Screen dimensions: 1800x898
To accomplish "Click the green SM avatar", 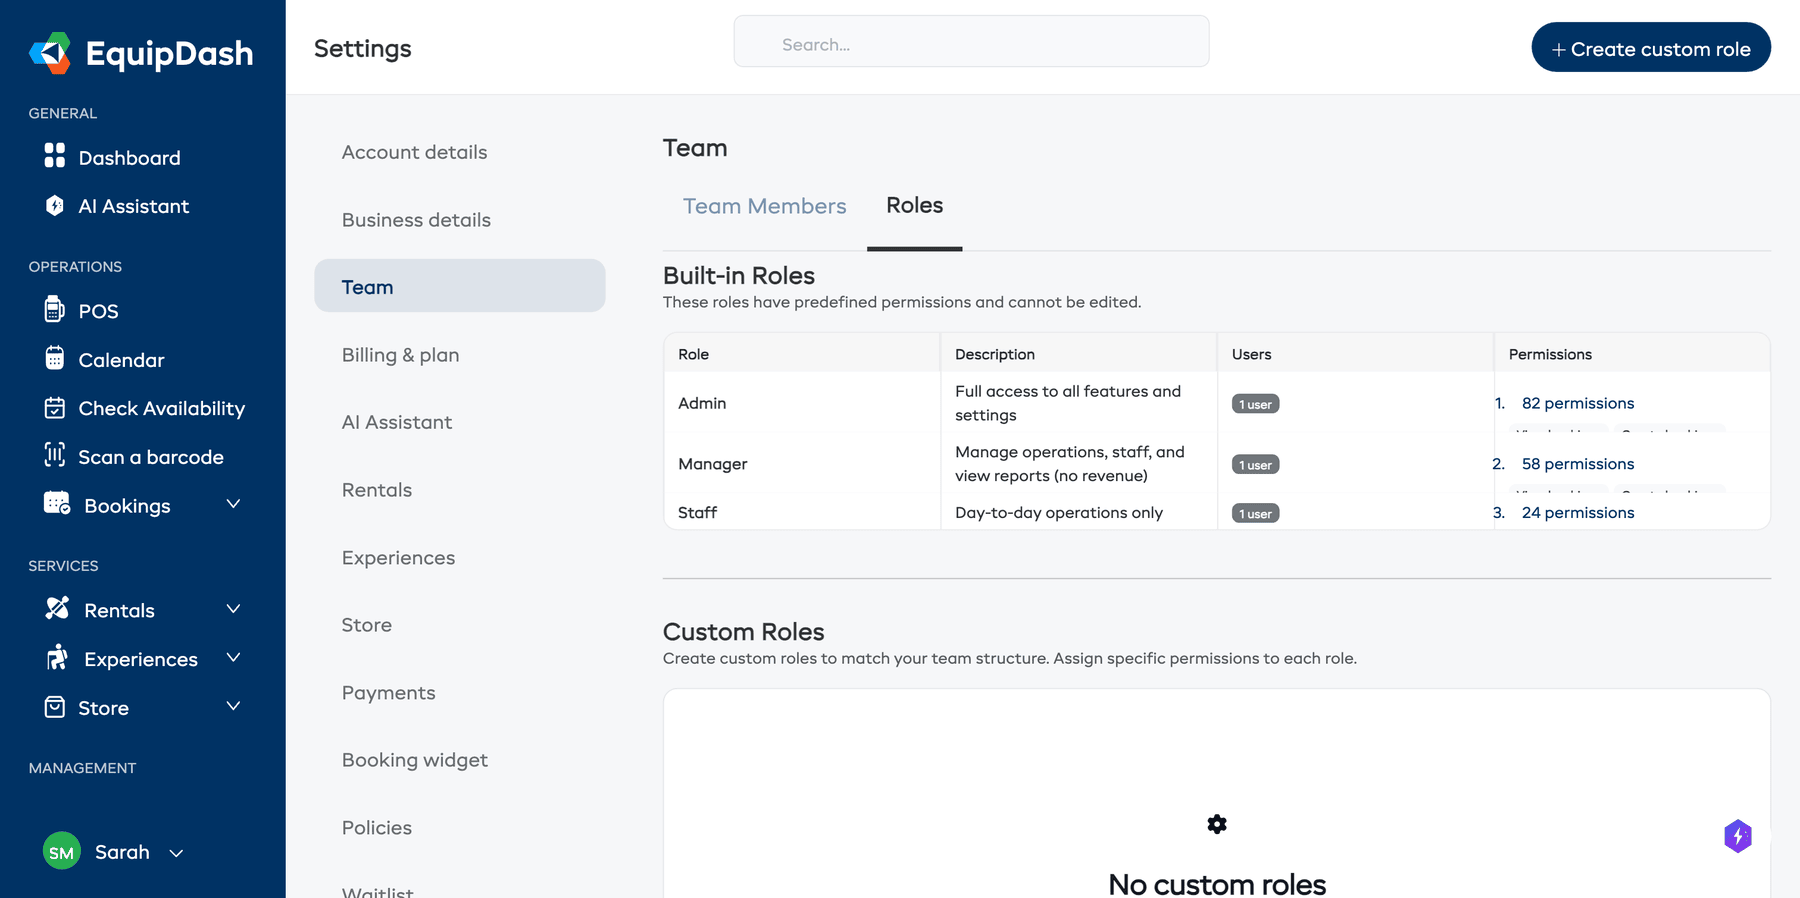I will click(x=62, y=851).
